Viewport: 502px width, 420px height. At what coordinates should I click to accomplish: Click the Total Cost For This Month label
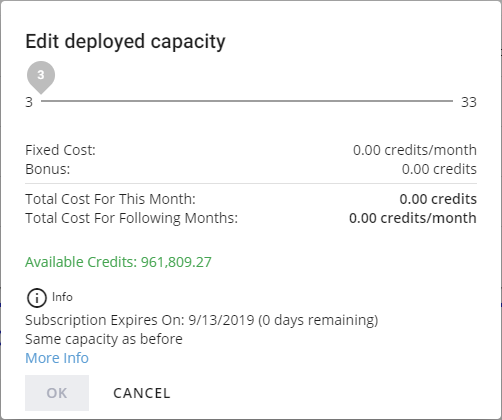tap(110, 199)
